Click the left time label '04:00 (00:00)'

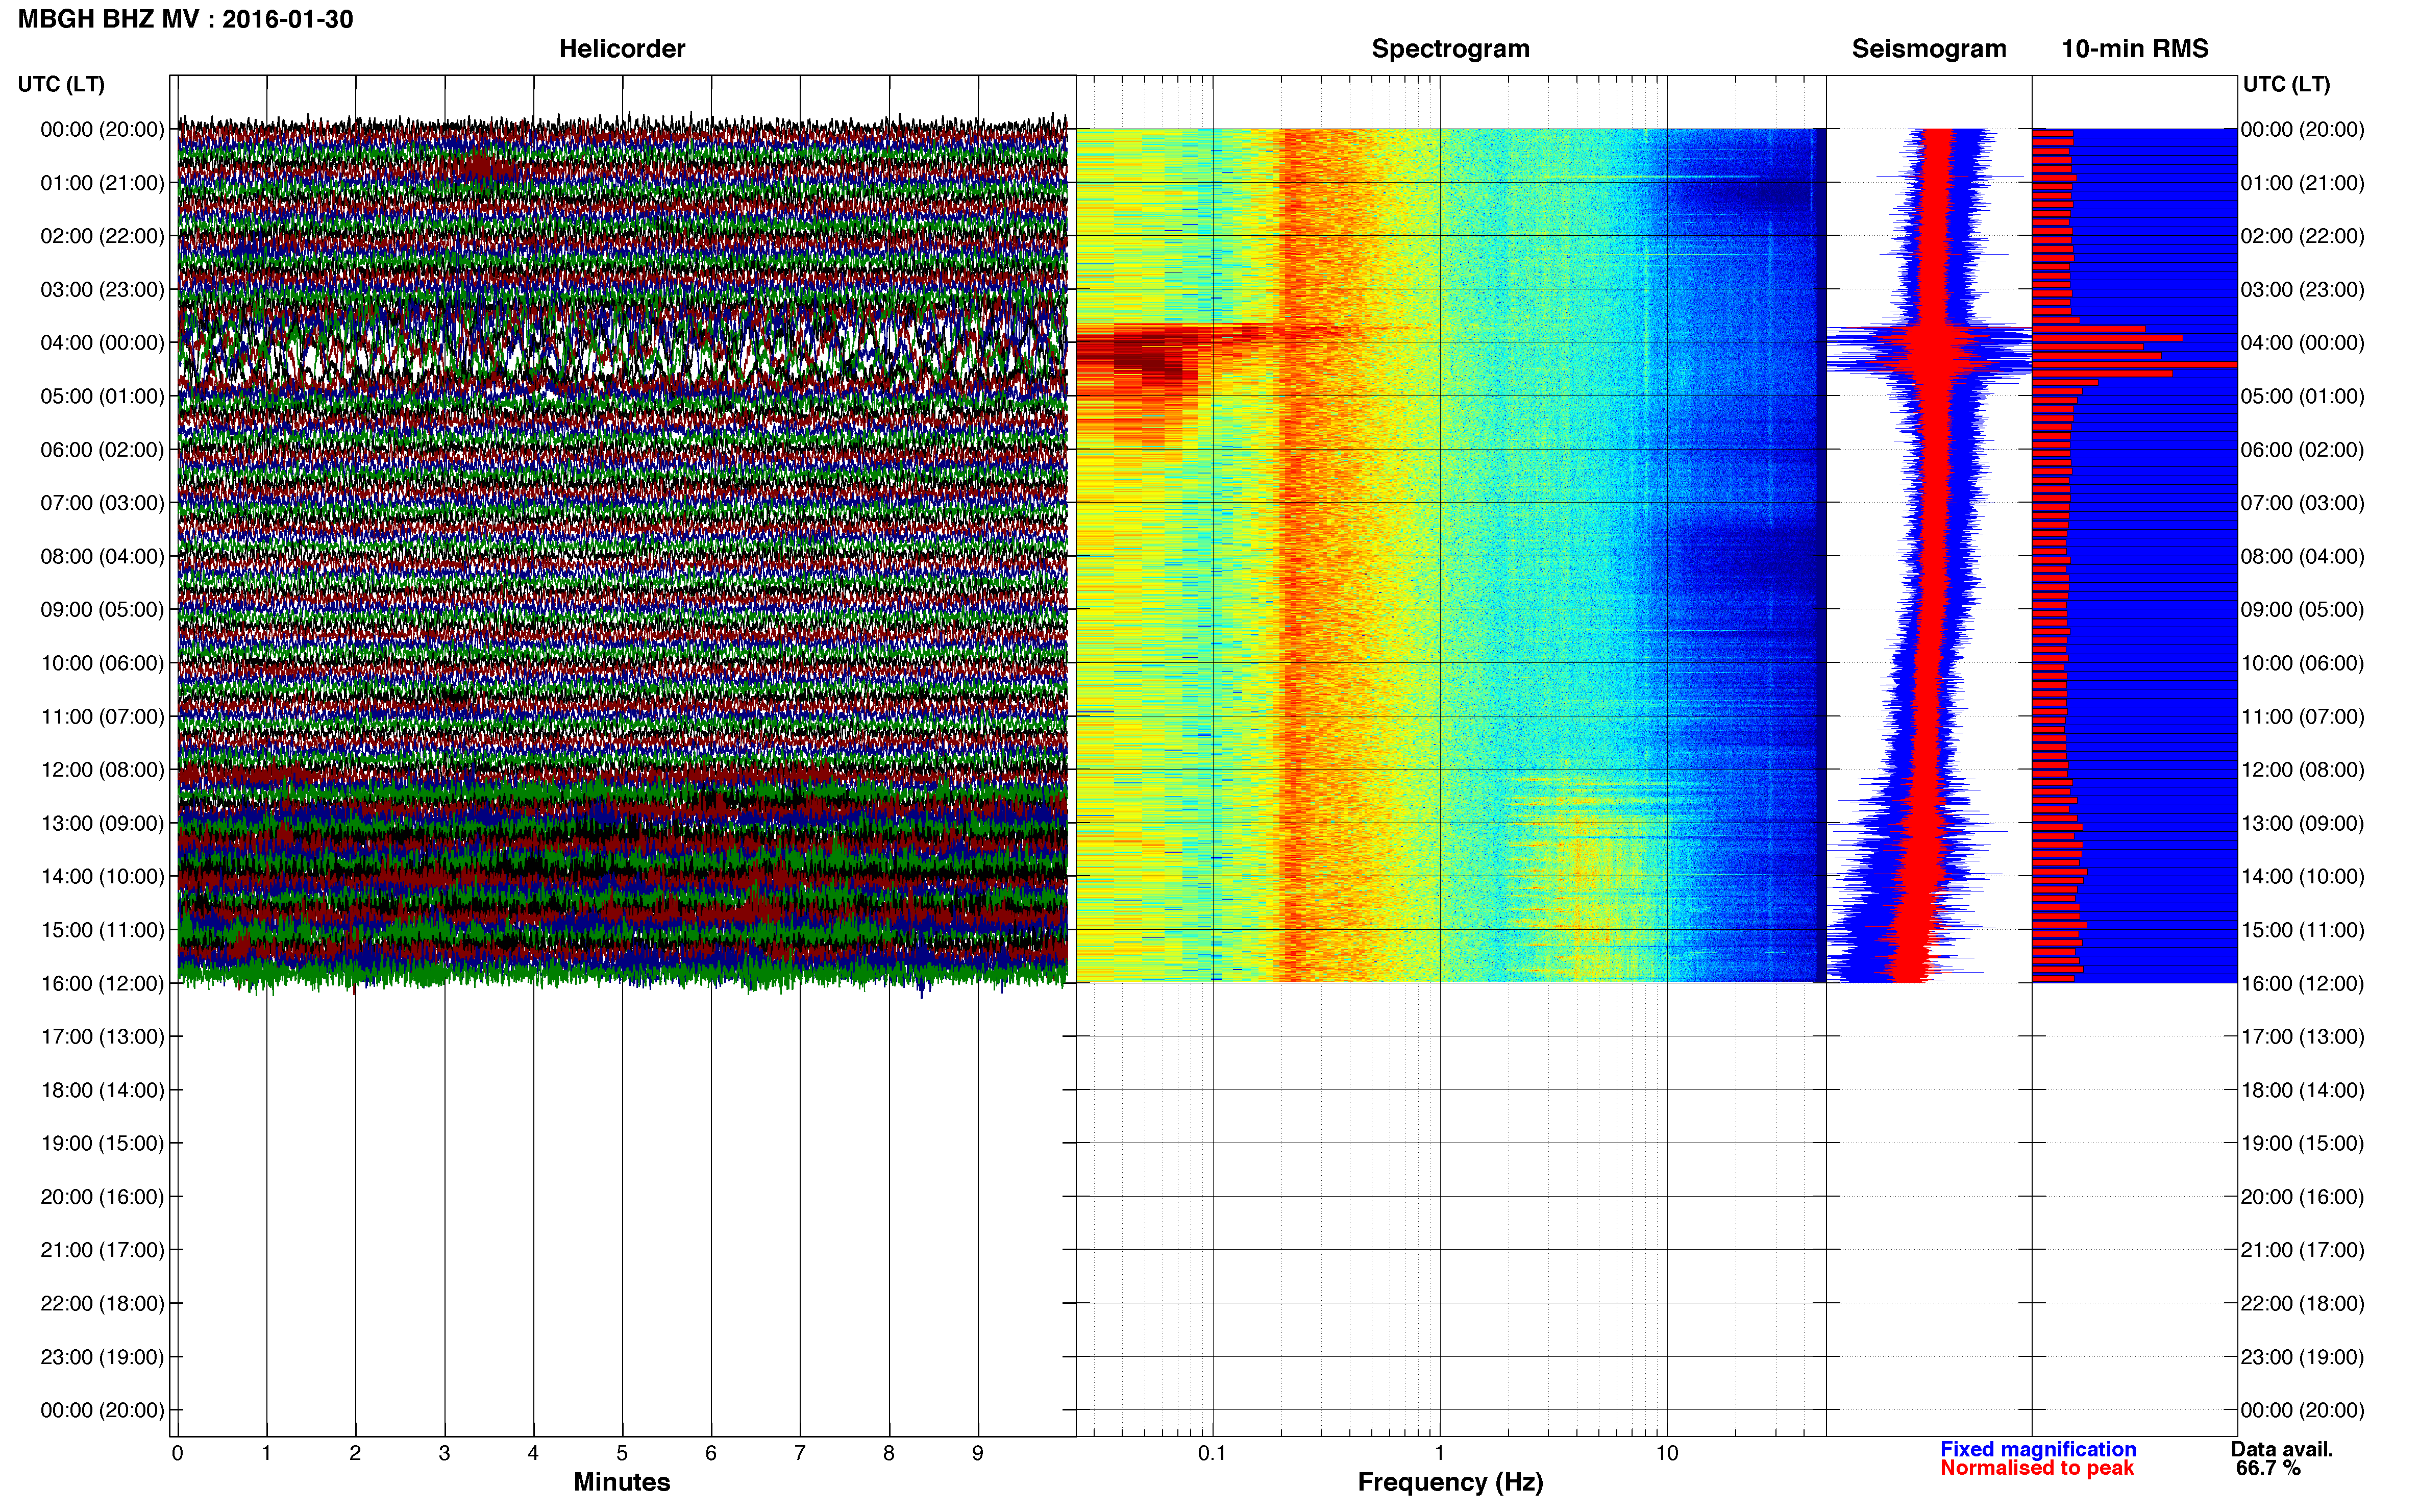[x=102, y=342]
